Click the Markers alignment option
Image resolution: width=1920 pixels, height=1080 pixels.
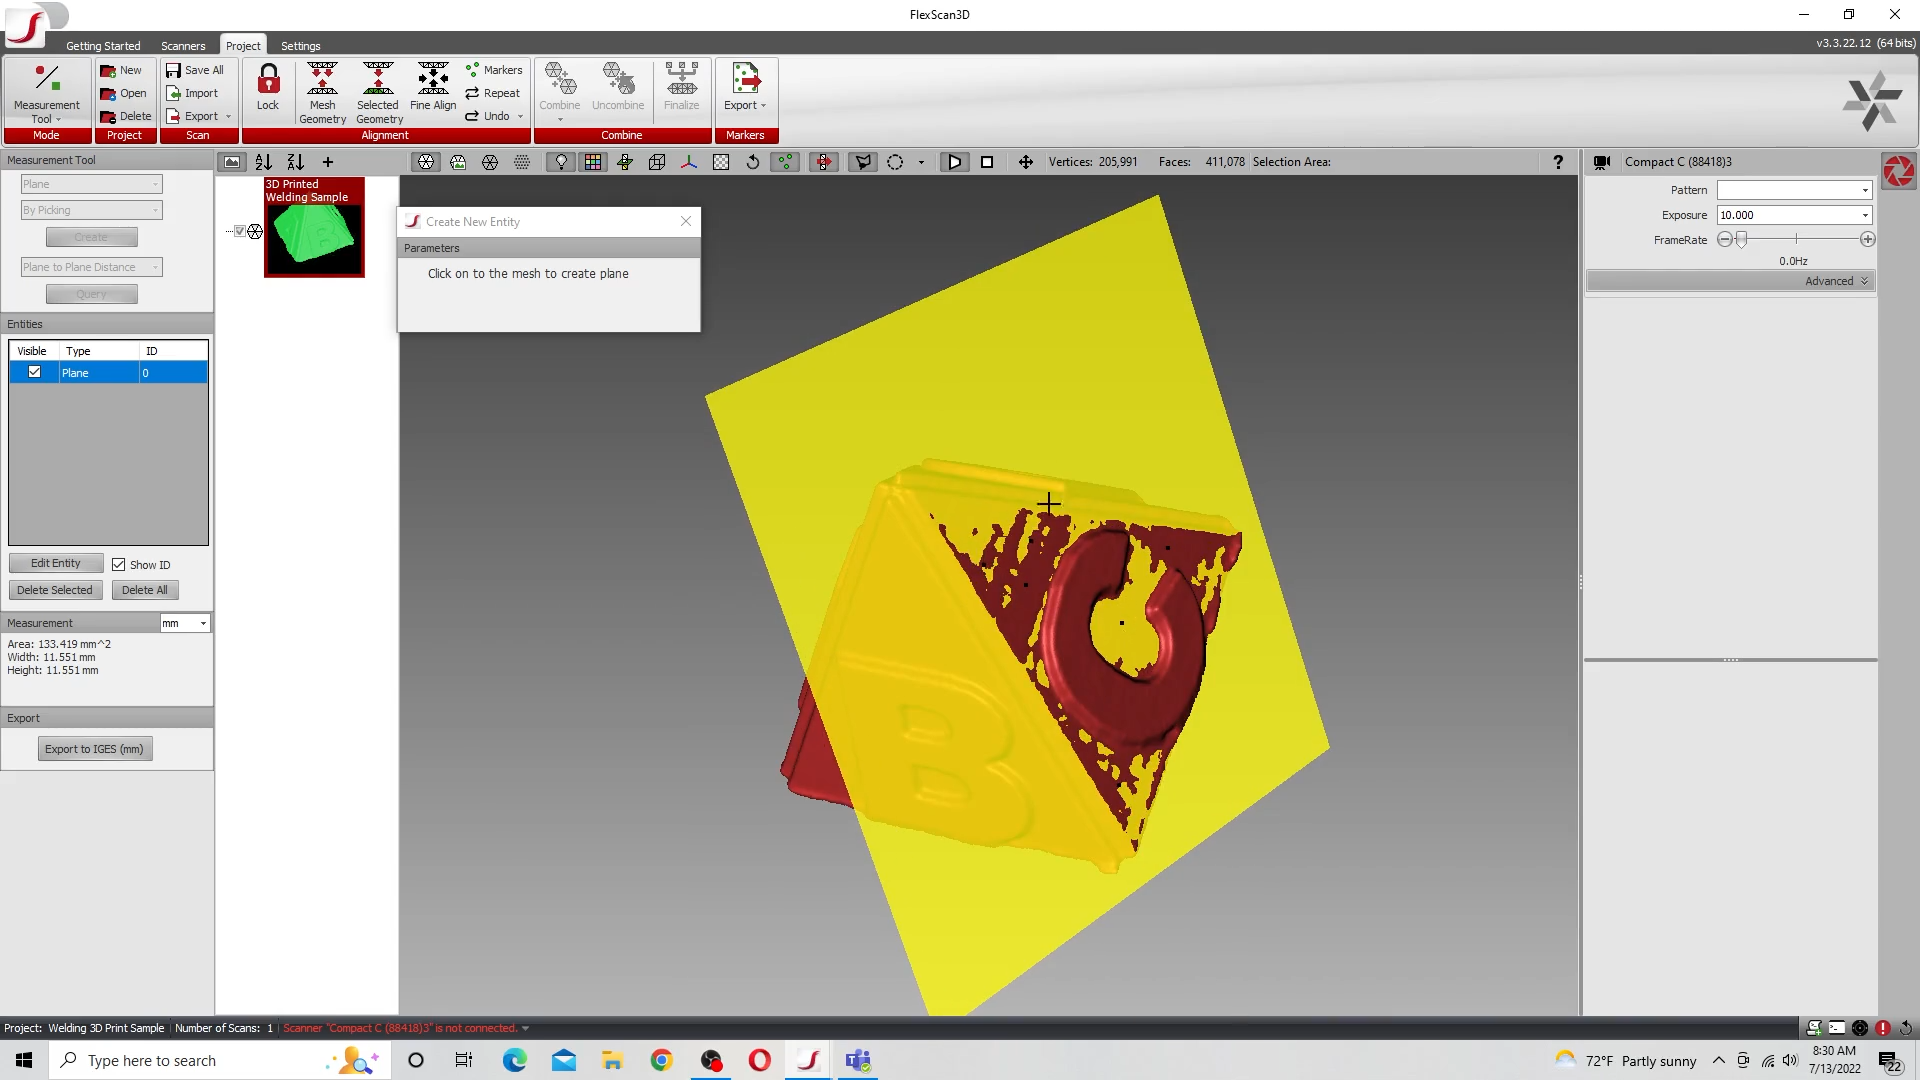(x=494, y=70)
